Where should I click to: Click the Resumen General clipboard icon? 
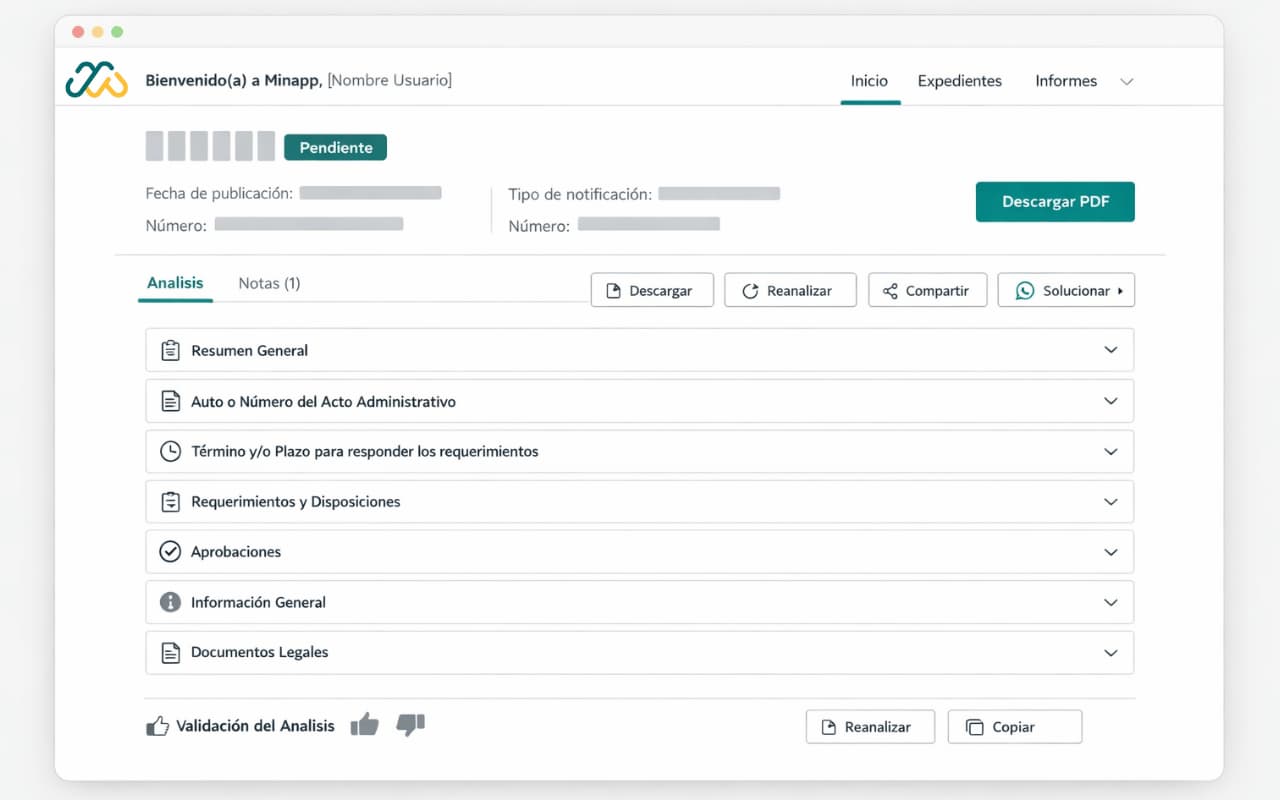[170, 350]
